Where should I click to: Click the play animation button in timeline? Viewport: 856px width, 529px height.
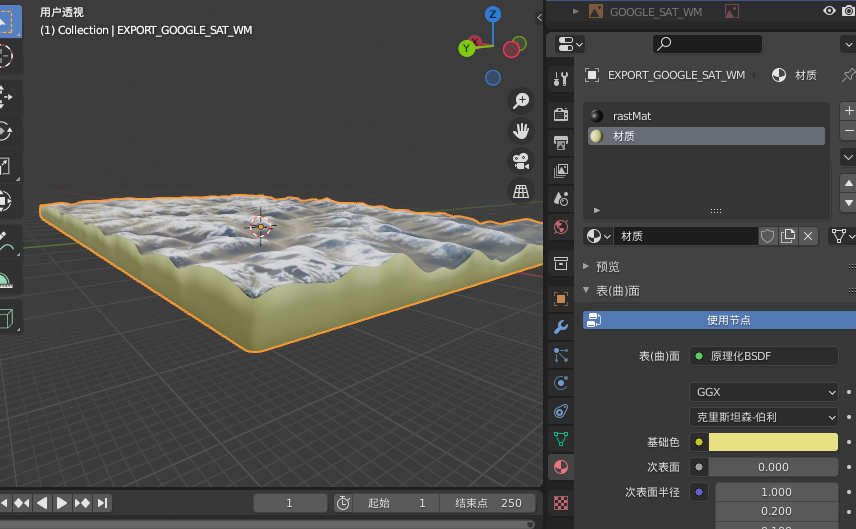62,503
